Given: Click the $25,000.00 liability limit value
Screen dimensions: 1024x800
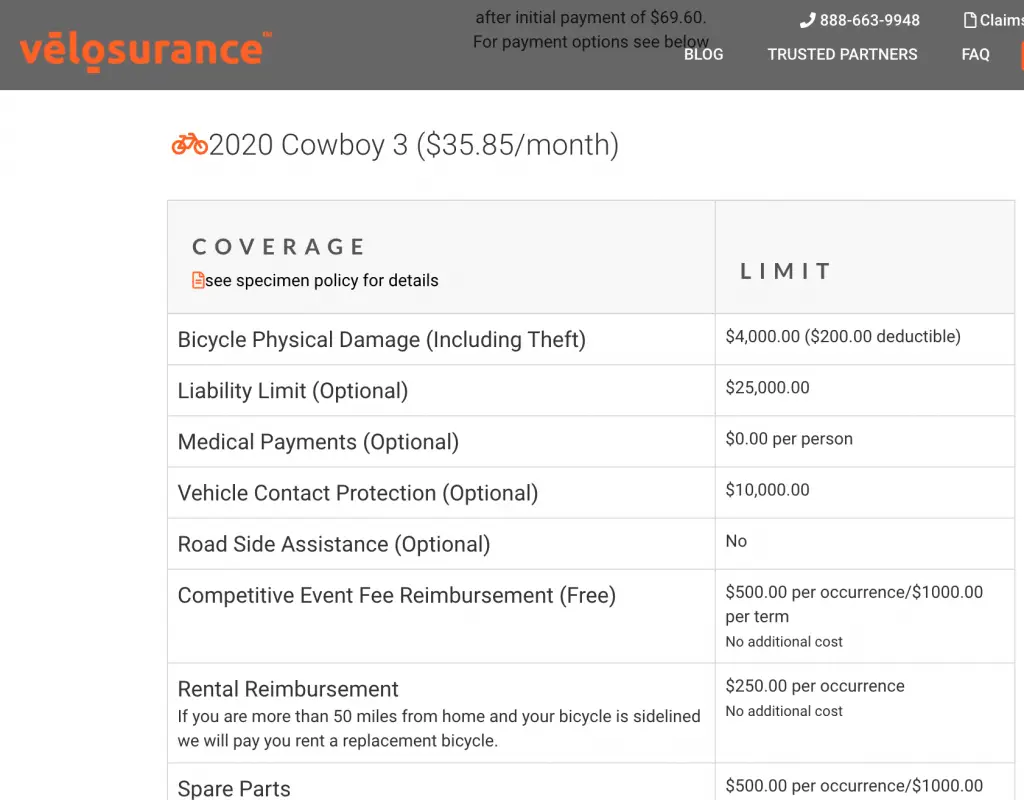Looking at the screenshot, I should [767, 387].
